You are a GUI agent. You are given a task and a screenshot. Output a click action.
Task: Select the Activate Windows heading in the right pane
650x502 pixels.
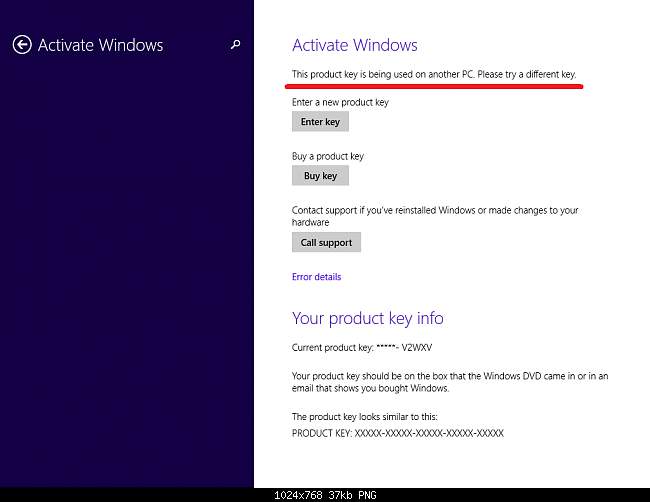[x=354, y=45]
